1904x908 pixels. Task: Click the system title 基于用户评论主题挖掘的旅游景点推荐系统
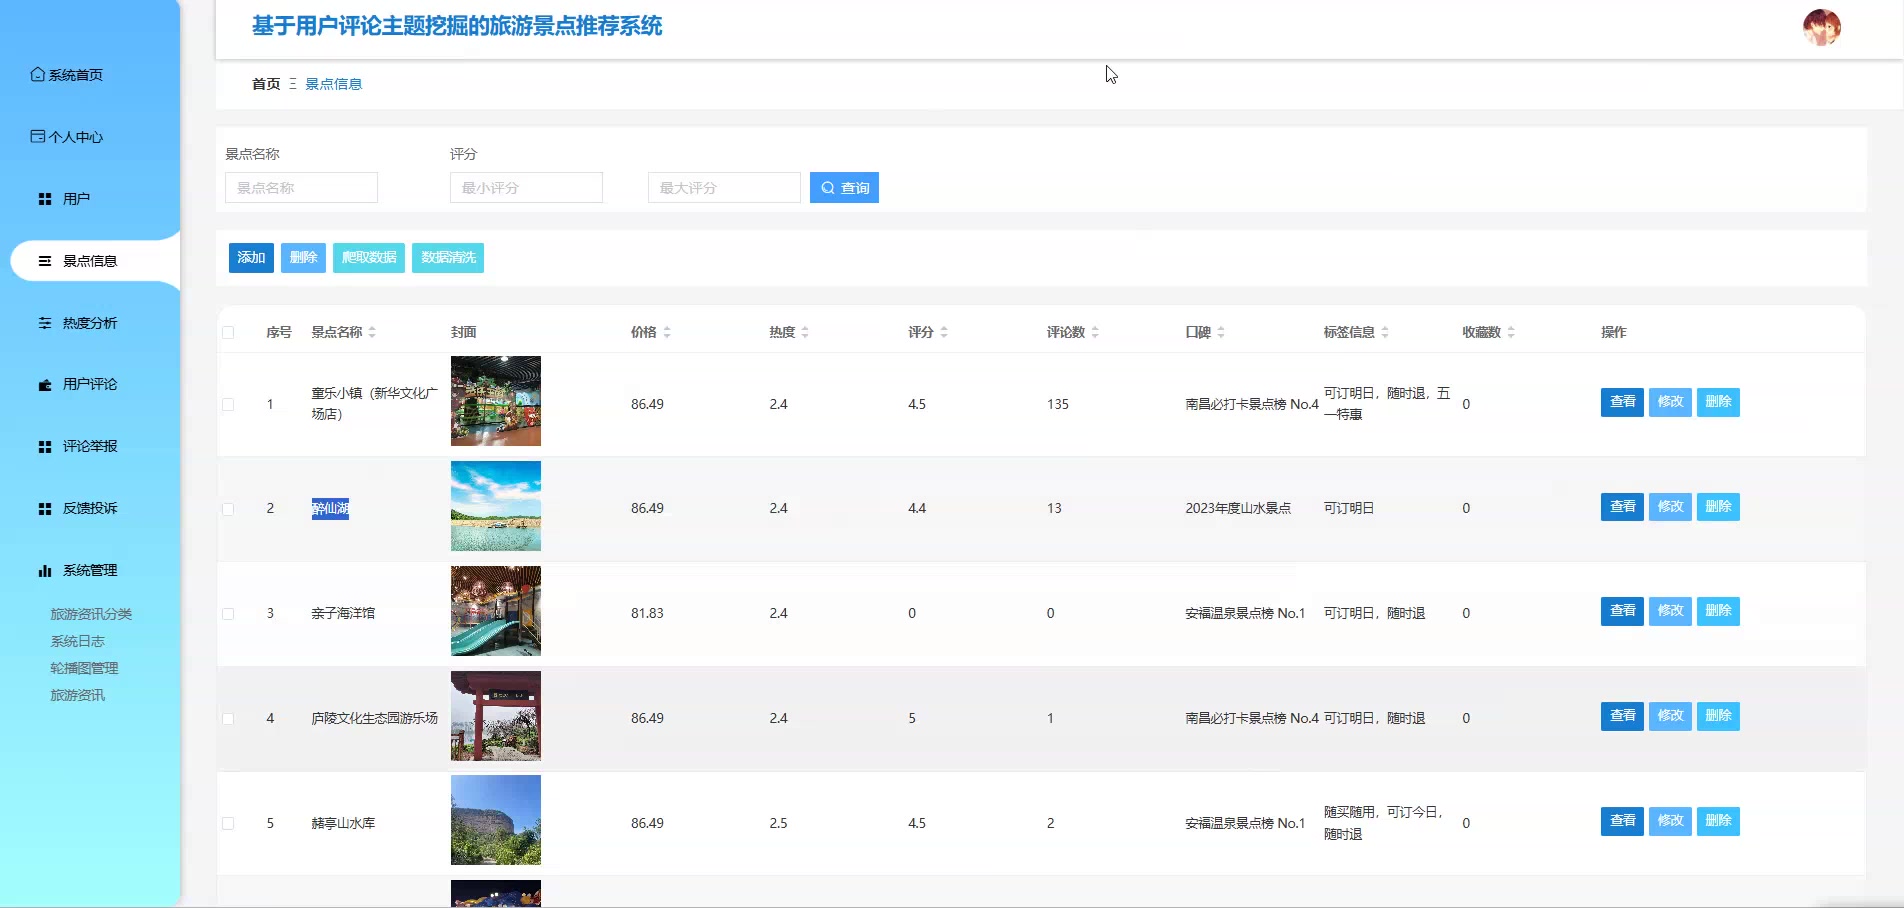(x=457, y=26)
